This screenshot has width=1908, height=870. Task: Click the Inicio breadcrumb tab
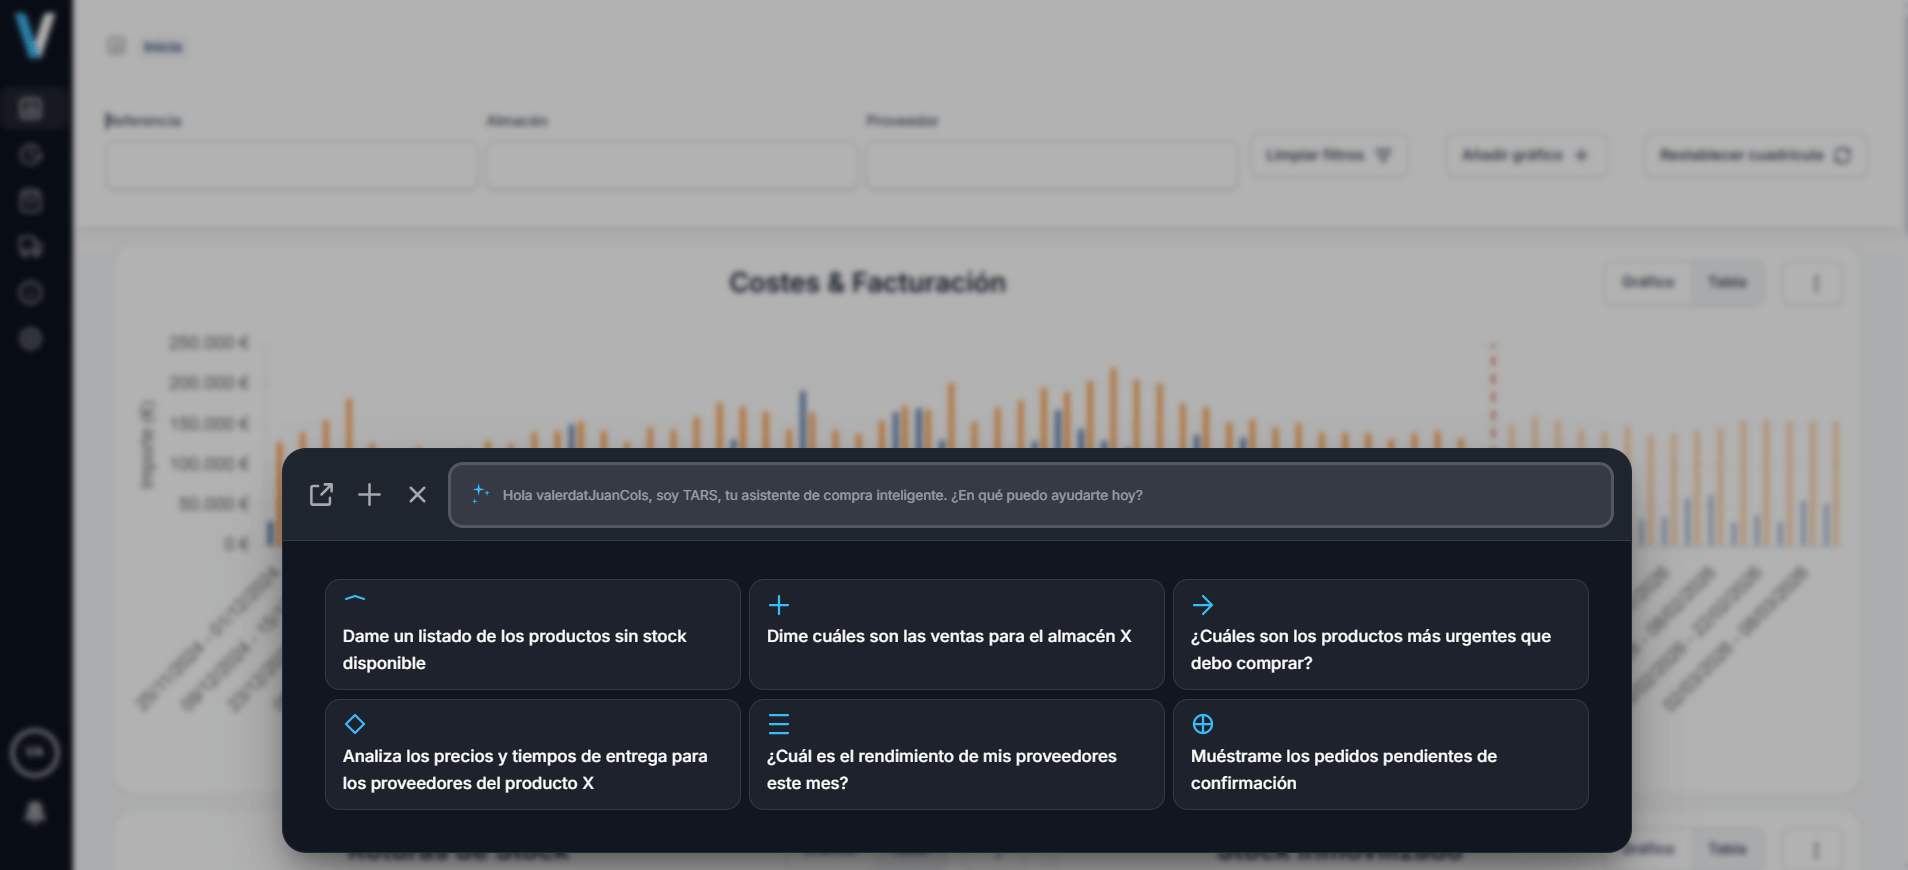tap(162, 47)
